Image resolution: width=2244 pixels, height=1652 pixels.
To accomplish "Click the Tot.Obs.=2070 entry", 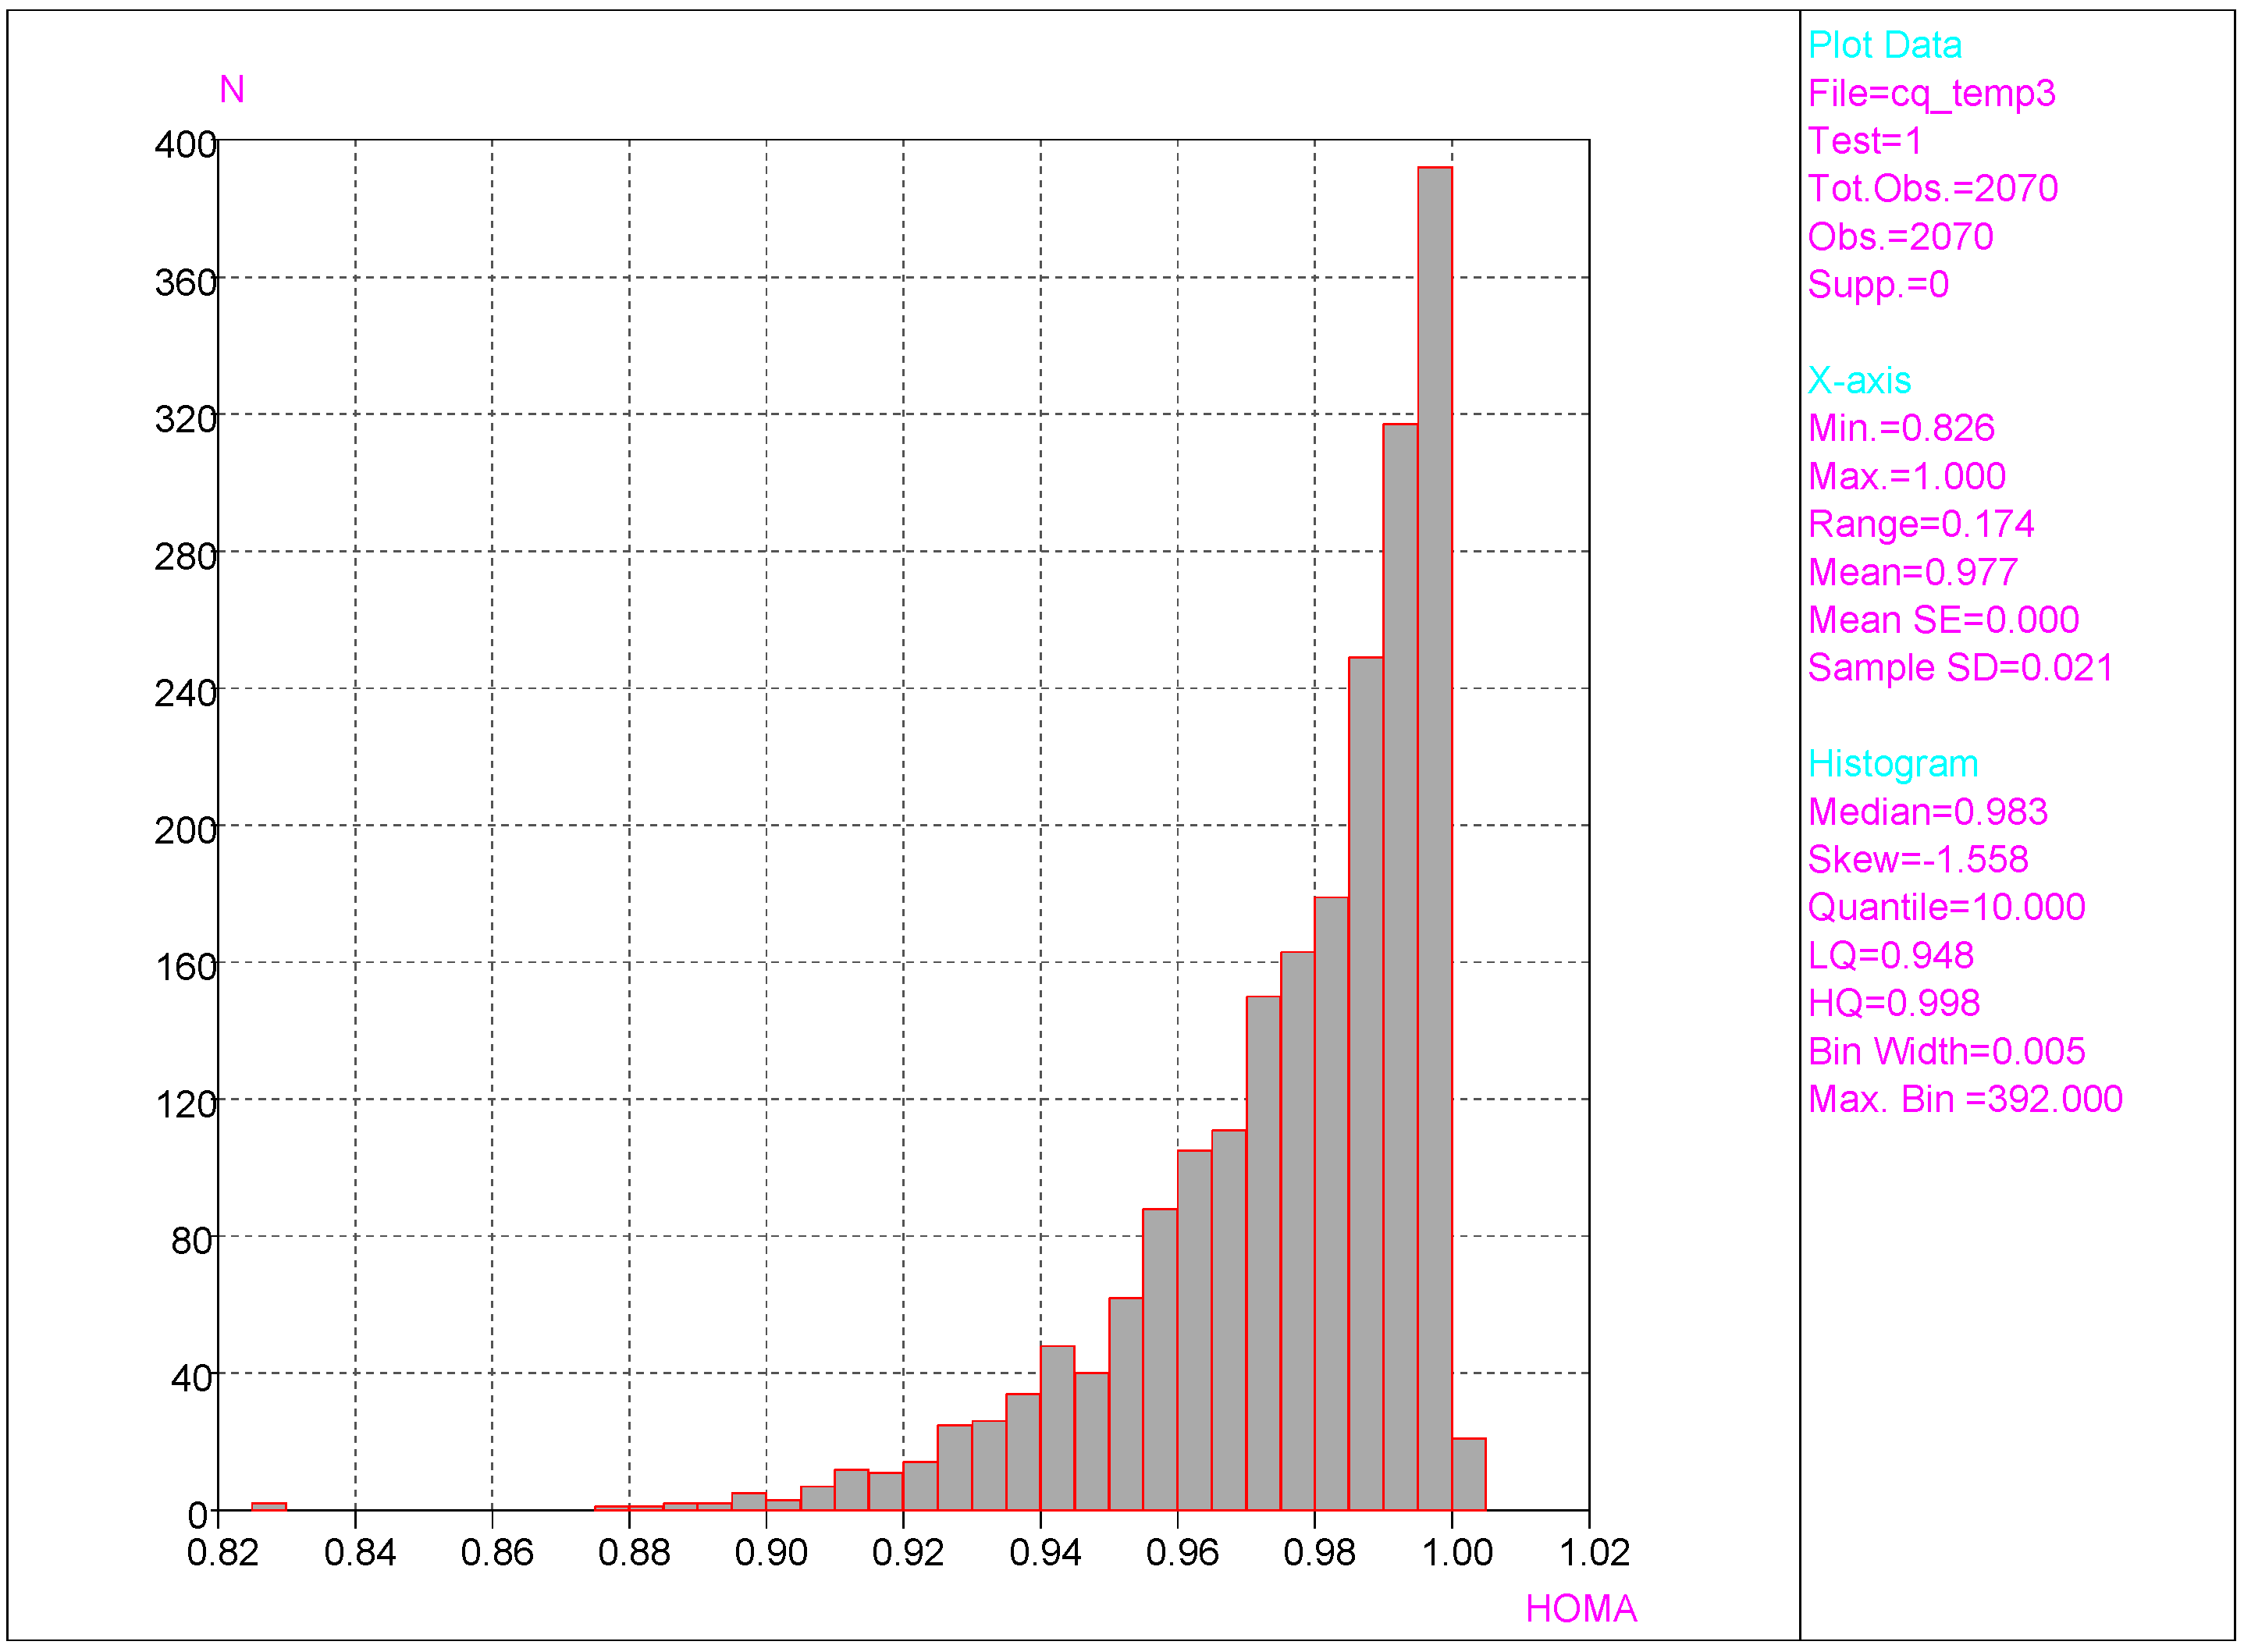I will click(1932, 189).
